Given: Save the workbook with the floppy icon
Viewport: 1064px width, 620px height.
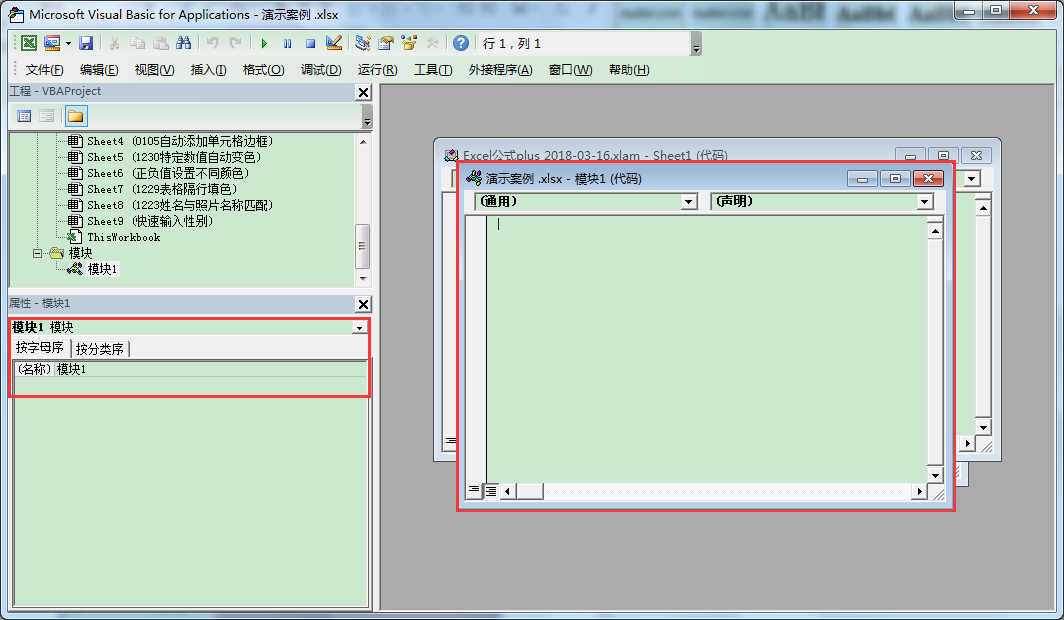Looking at the screenshot, I should click(x=86, y=43).
